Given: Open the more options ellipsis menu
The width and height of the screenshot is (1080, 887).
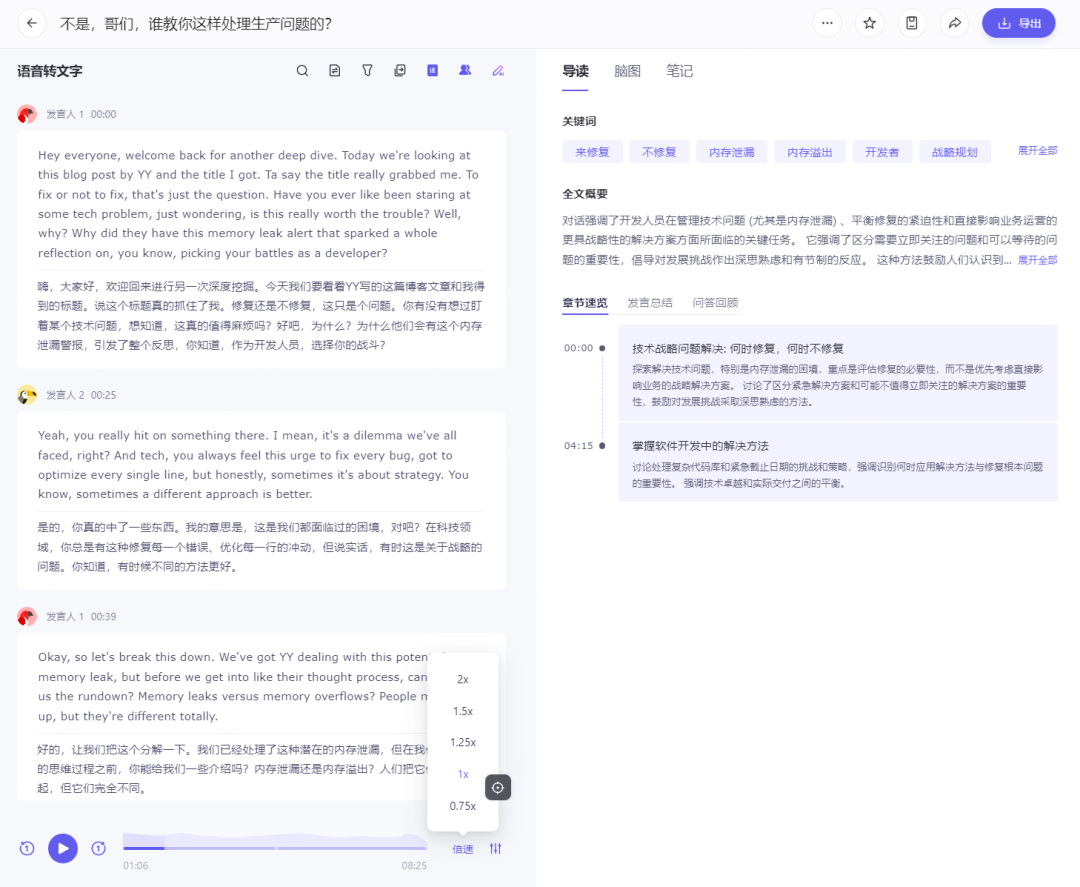Looking at the screenshot, I should [x=827, y=23].
